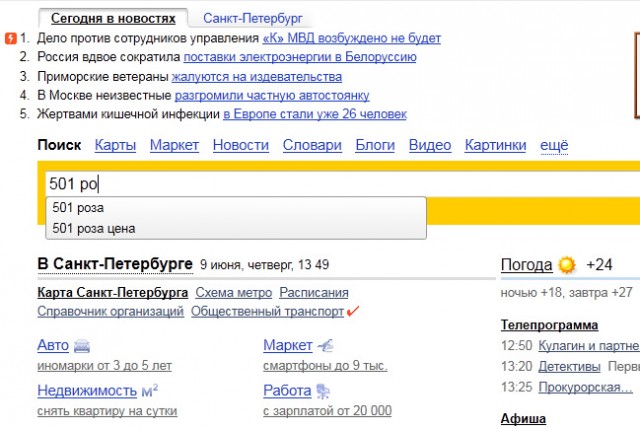640x429 pixels.
Task: Expand the ещё services dropdown
Action: click(554, 145)
